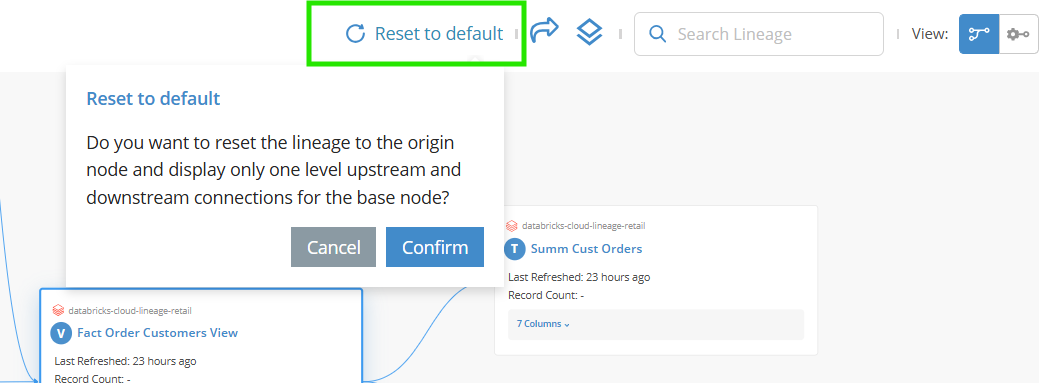Open the stacked layers icon in toolbar

tap(589, 33)
